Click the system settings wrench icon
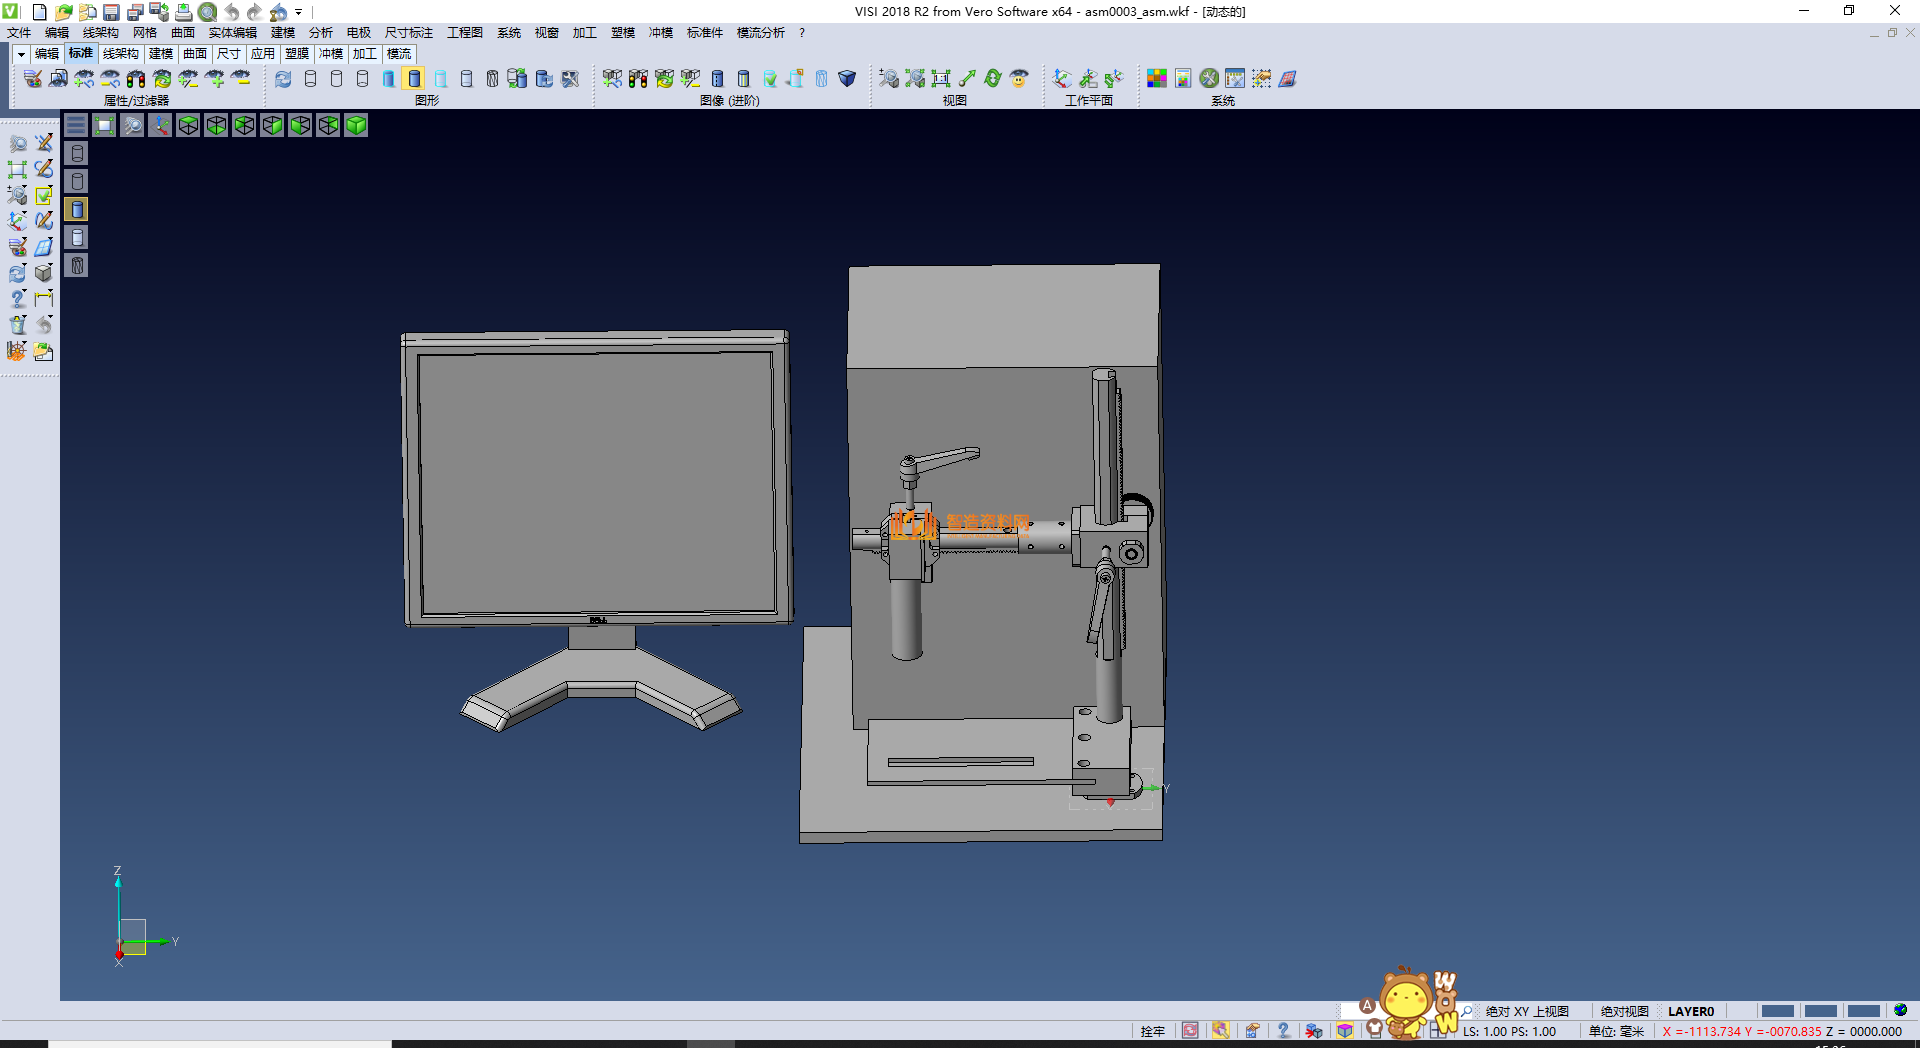Image resolution: width=1920 pixels, height=1048 pixels. [1209, 79]
